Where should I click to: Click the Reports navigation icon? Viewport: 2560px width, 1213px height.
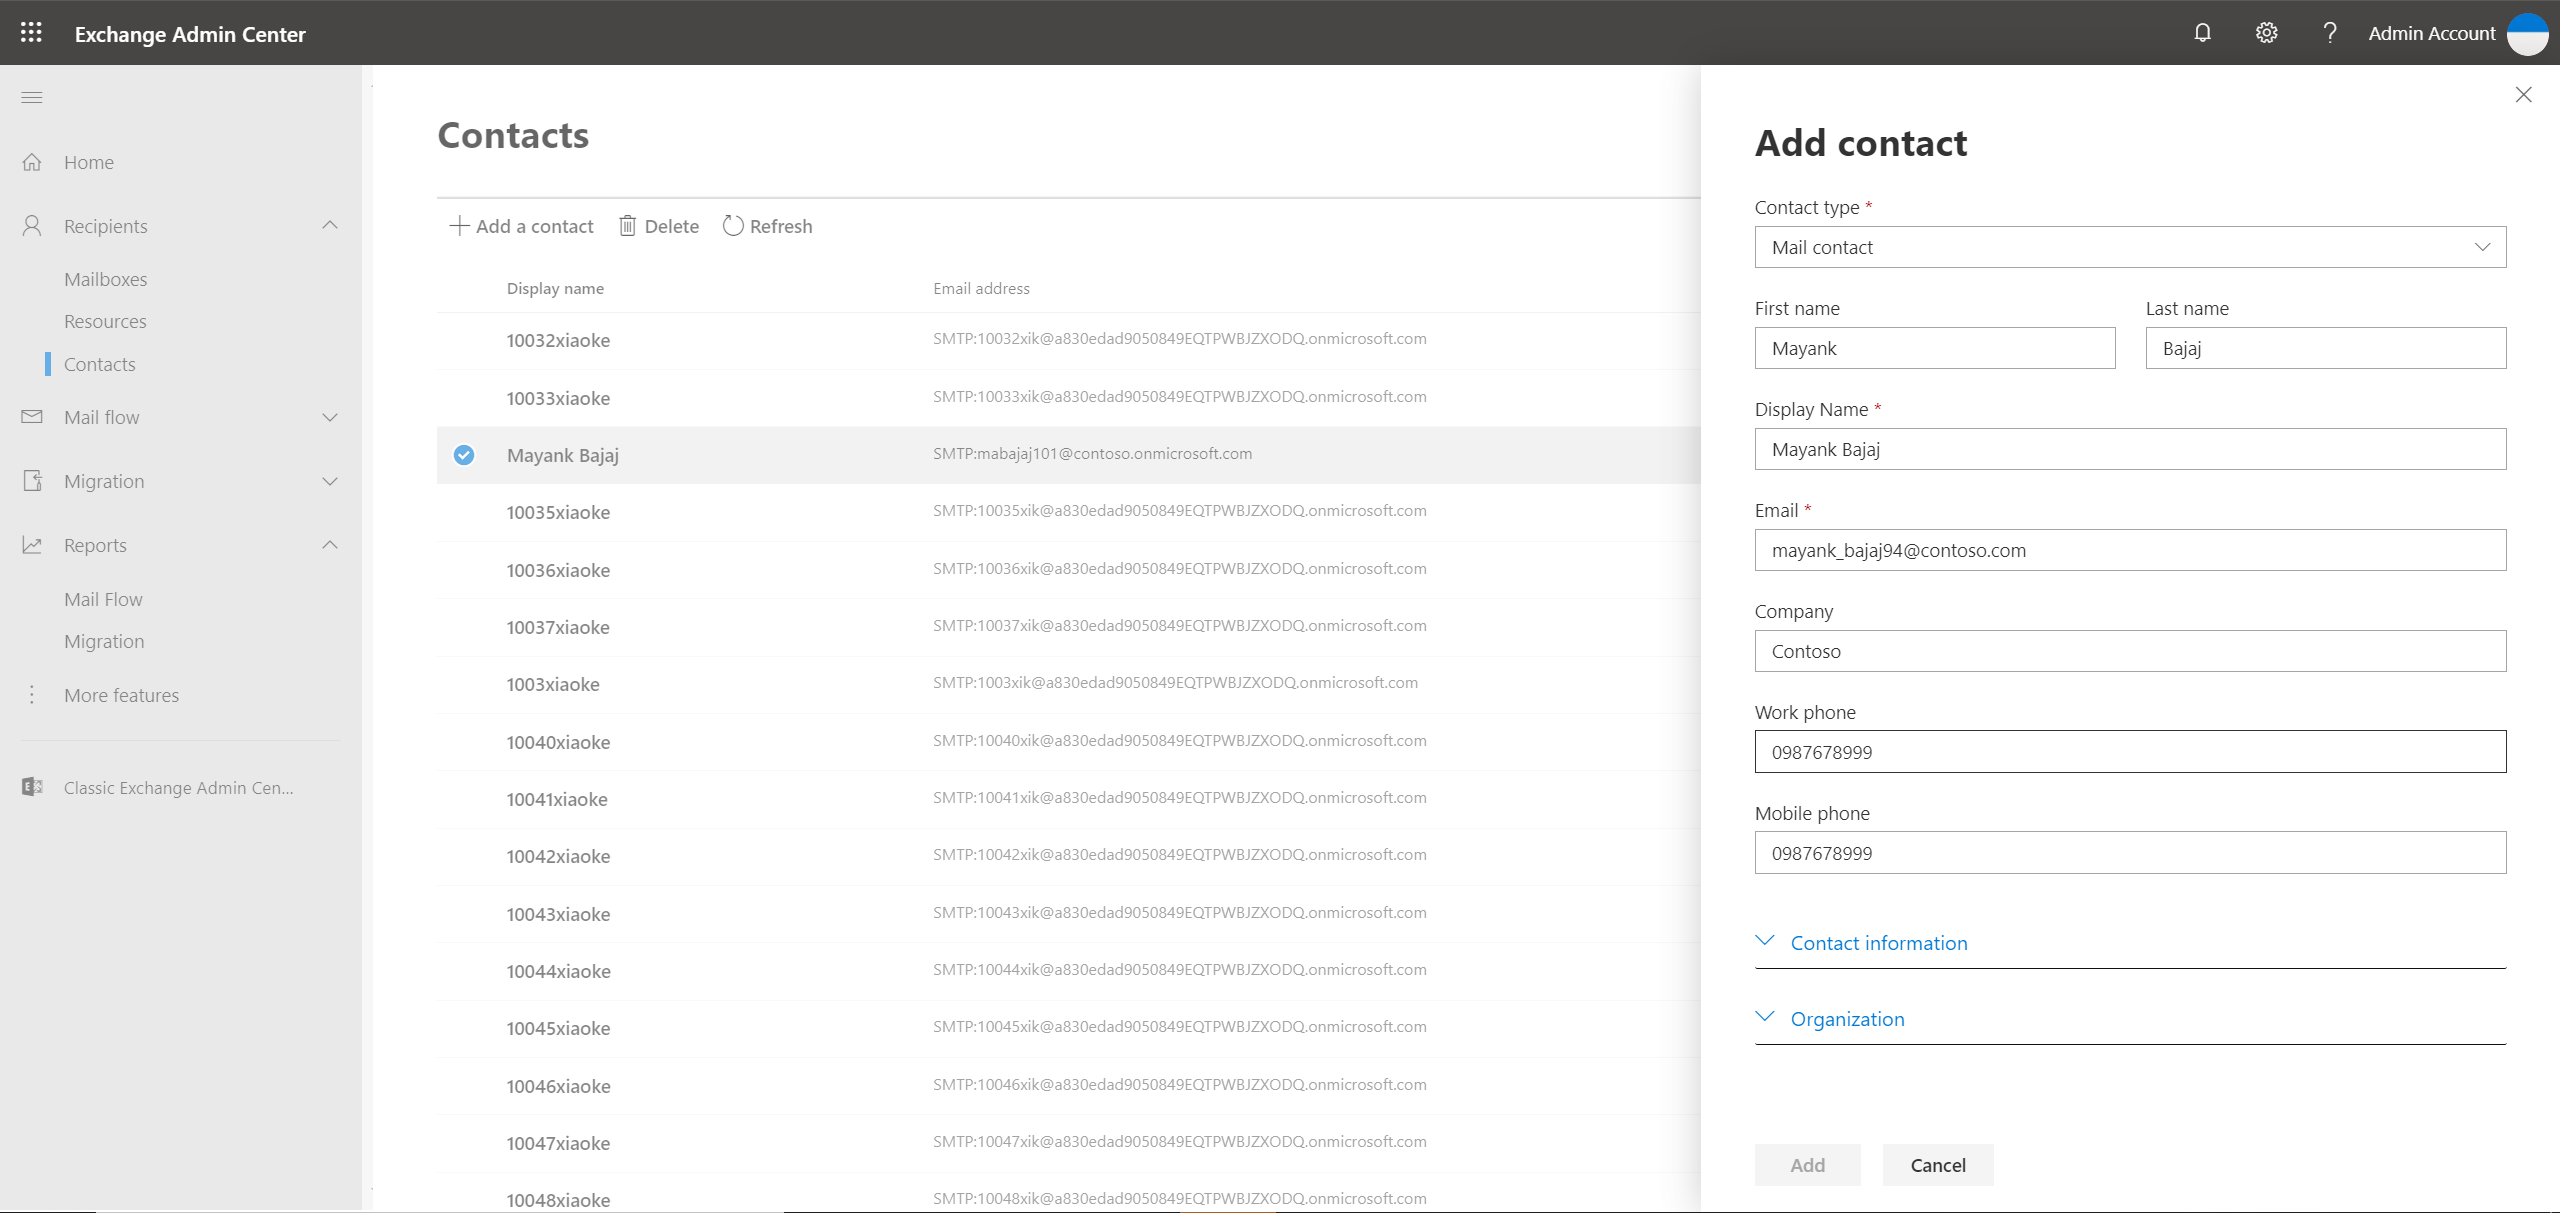[33, 542]
